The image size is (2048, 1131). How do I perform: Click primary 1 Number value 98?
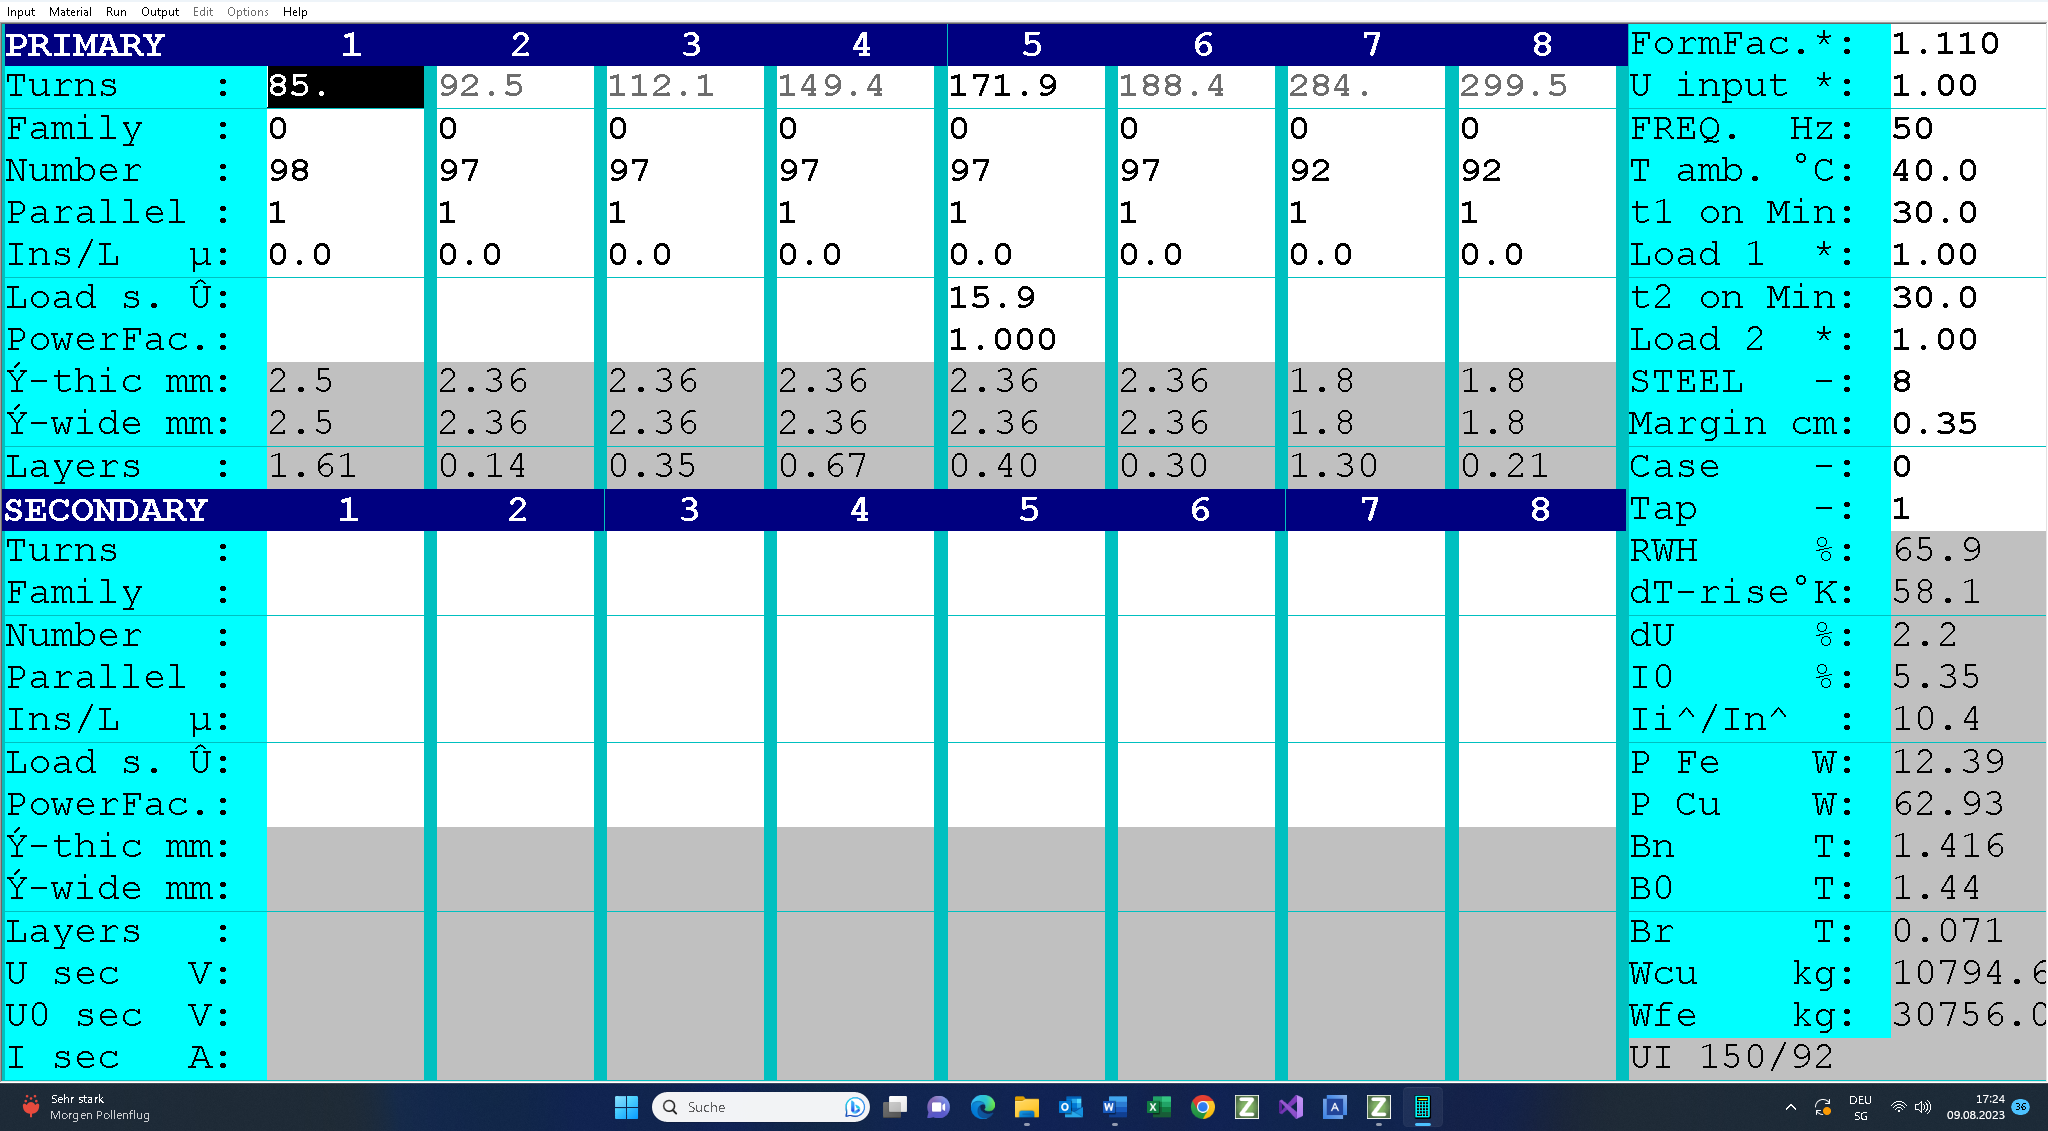coord(345,171)
